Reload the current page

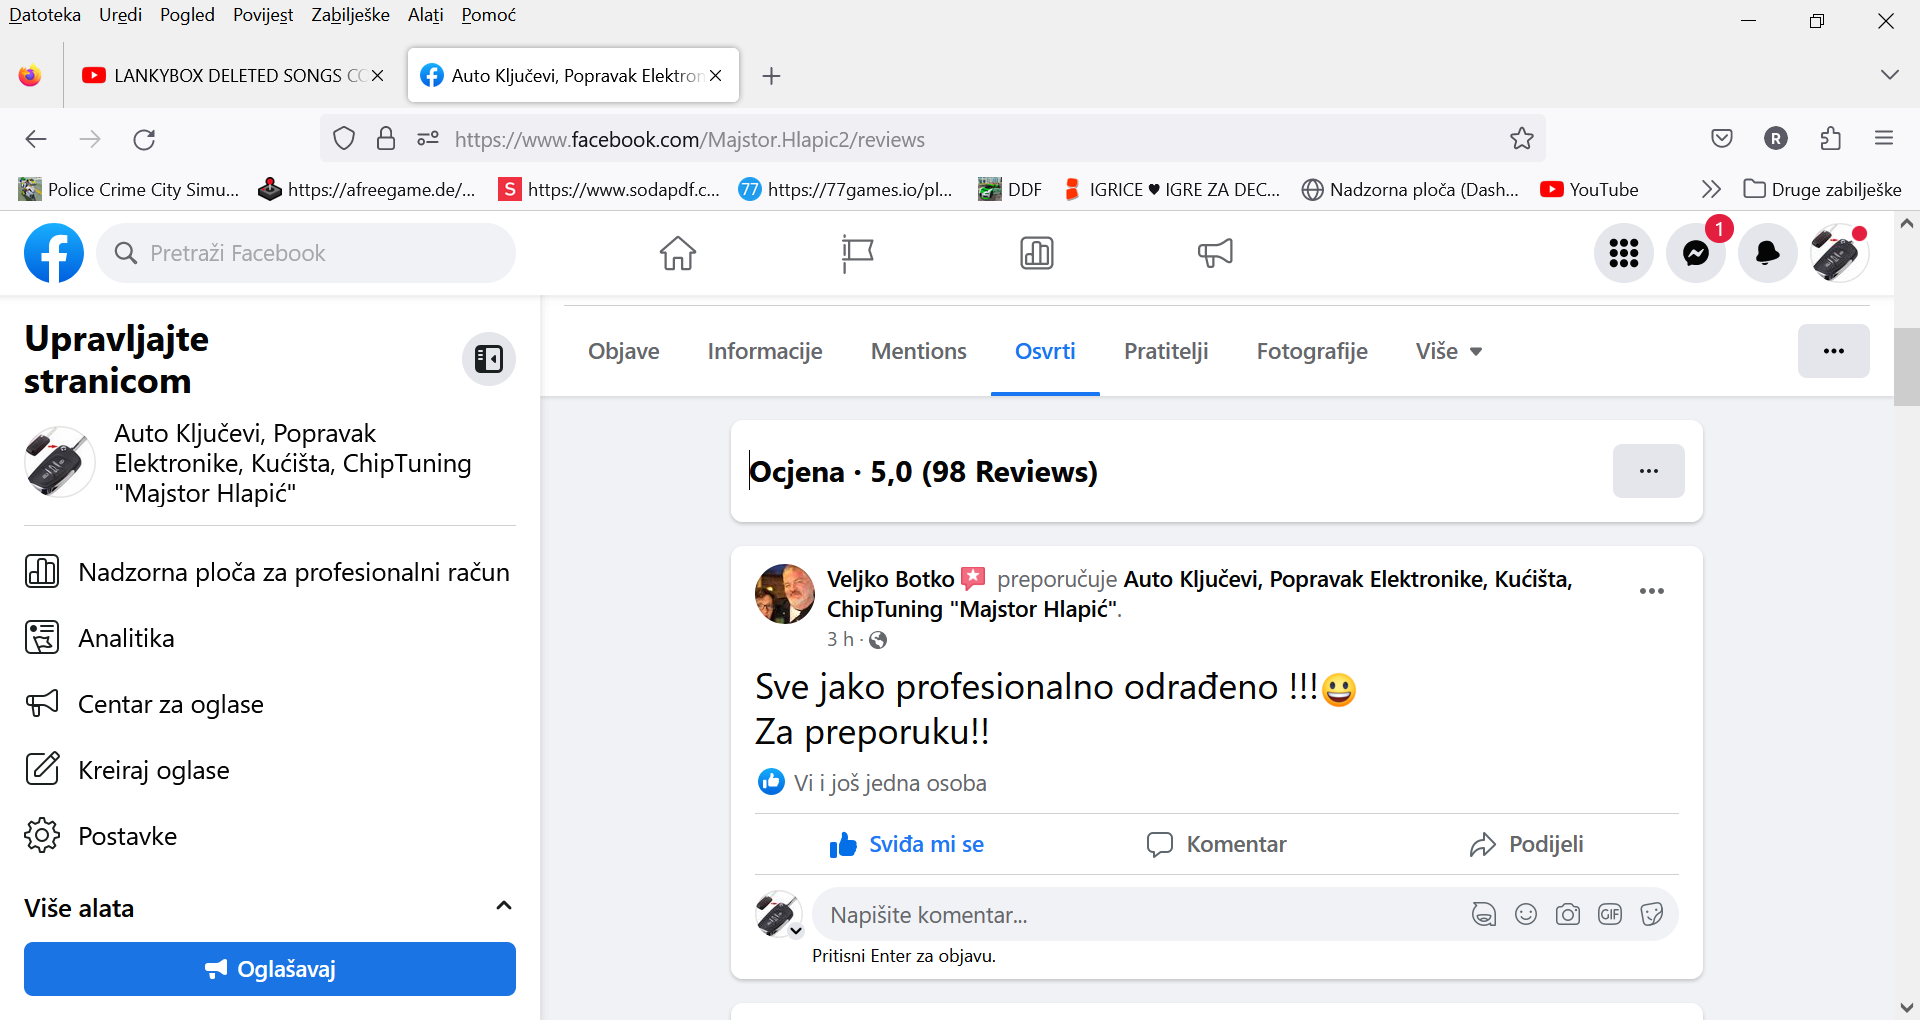pyautogui.click(x=144, y=139)
